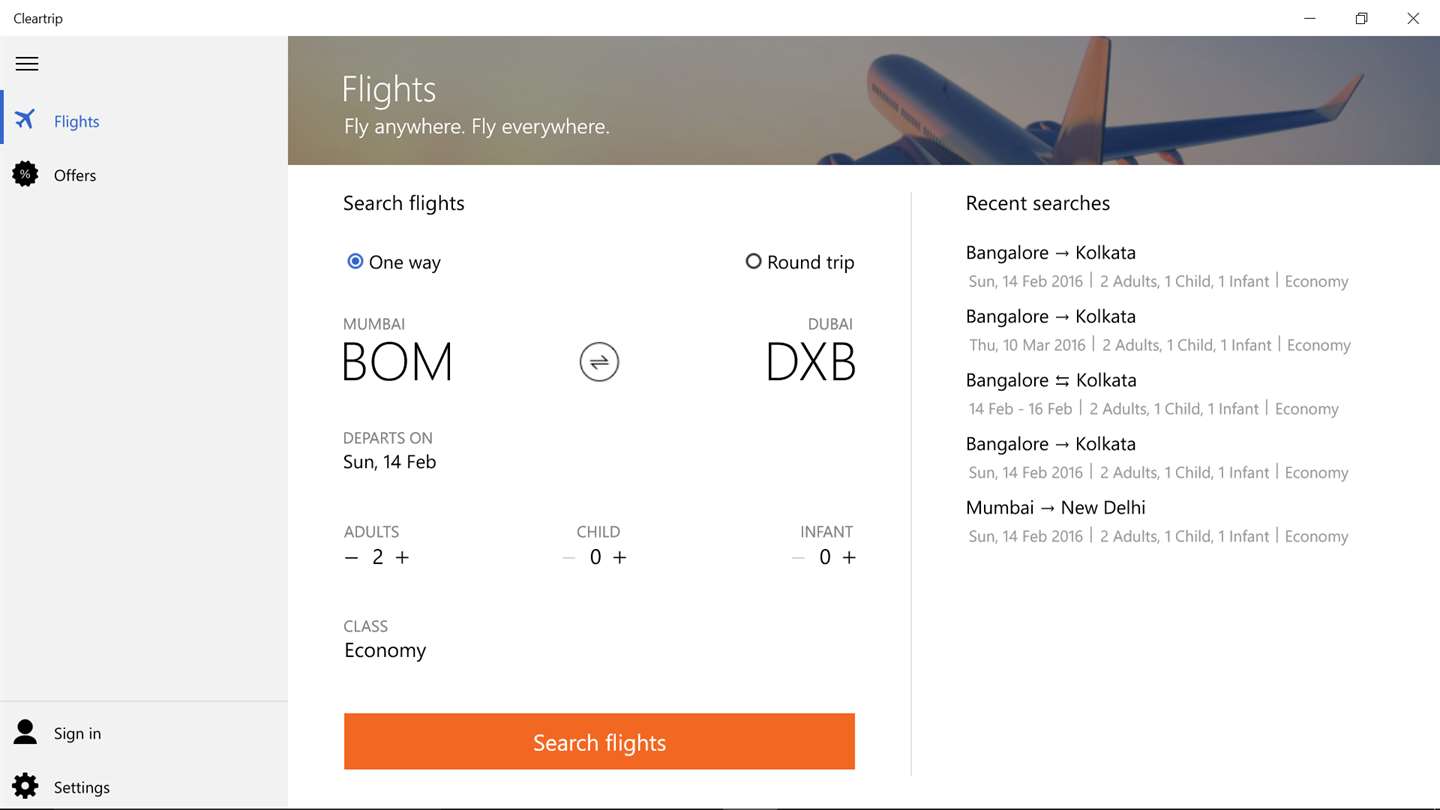Open the Bangalore ⇆ Kolkata round-trip search
Image resolution: width=1440 pixels, height=810 pixels.
coord(1050,381)
